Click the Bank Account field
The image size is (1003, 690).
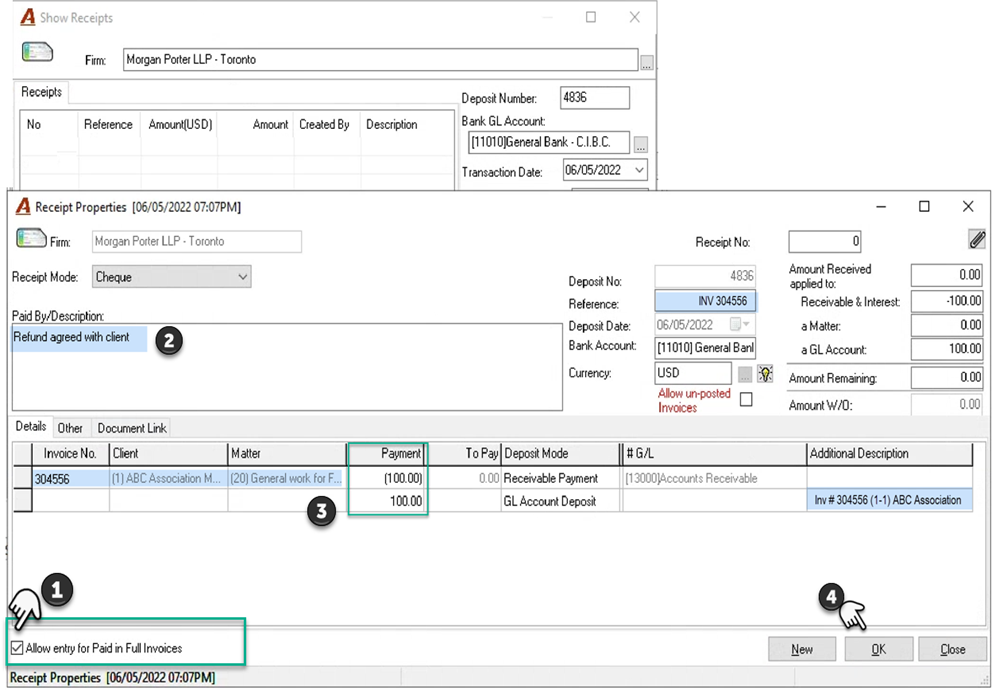click(x=705, y=348)
